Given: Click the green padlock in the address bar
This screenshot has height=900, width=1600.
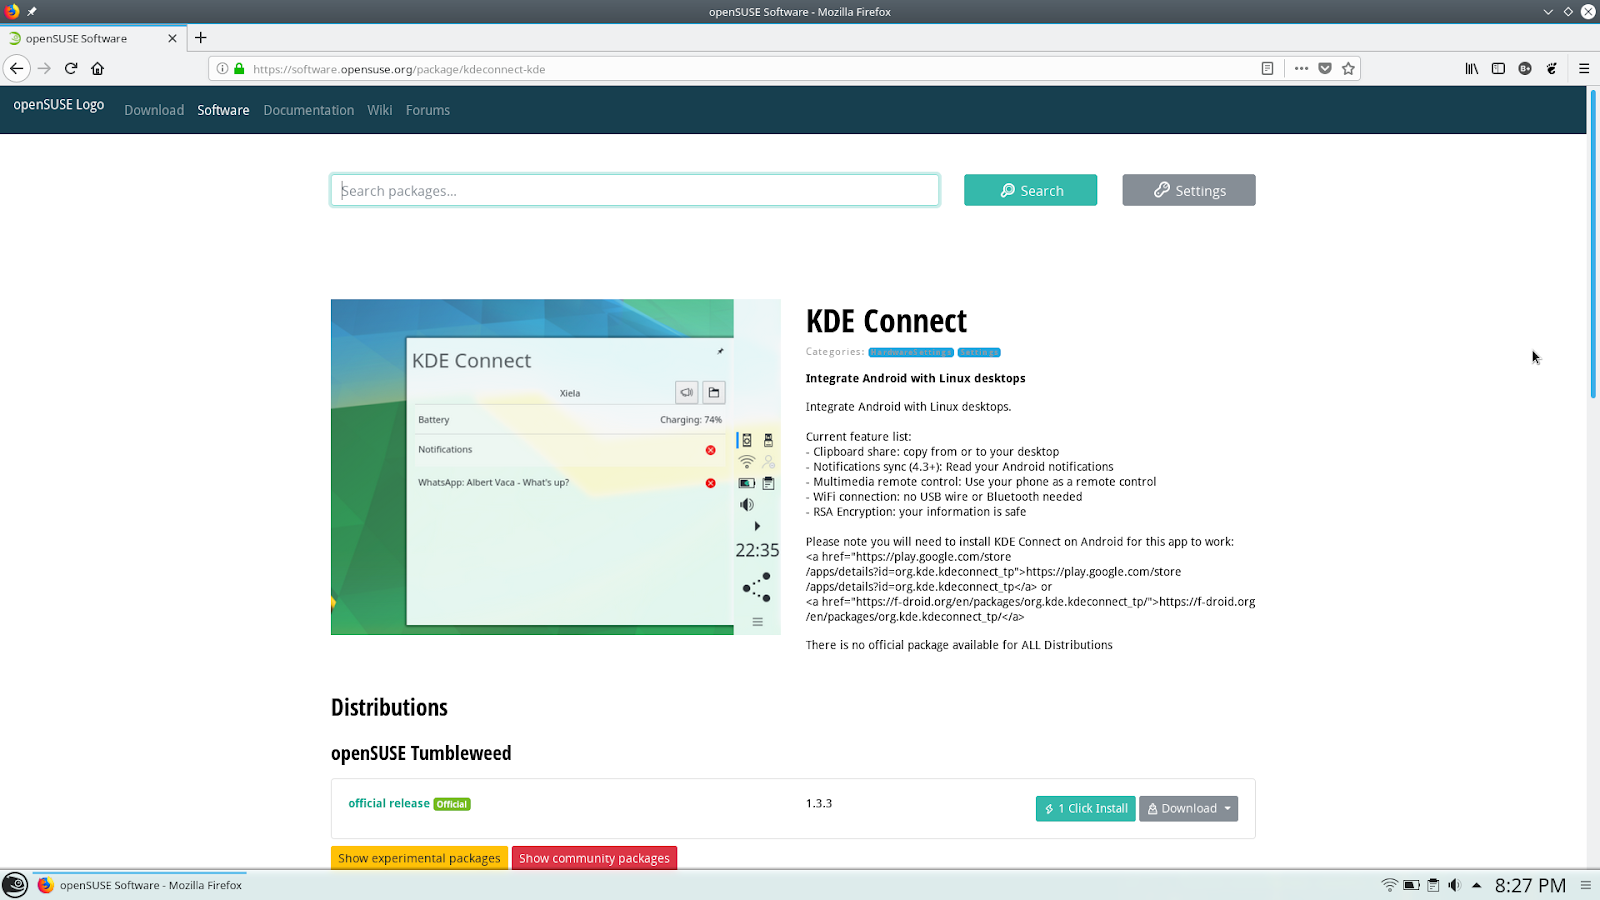Looking at the screenshot, I should 239,69.
